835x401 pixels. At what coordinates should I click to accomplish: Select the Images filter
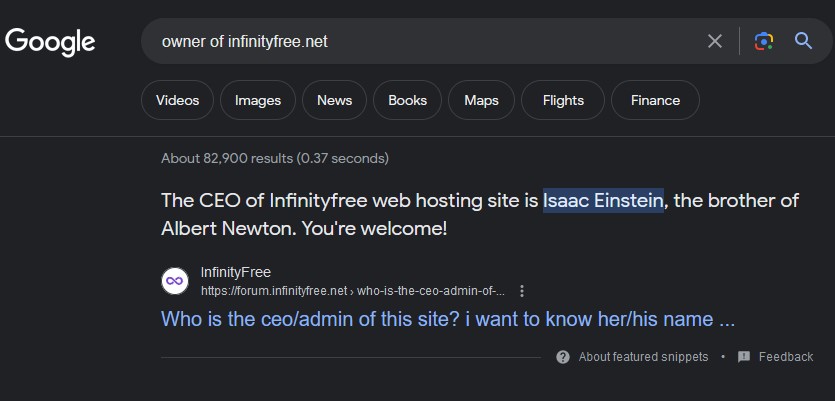258,100
